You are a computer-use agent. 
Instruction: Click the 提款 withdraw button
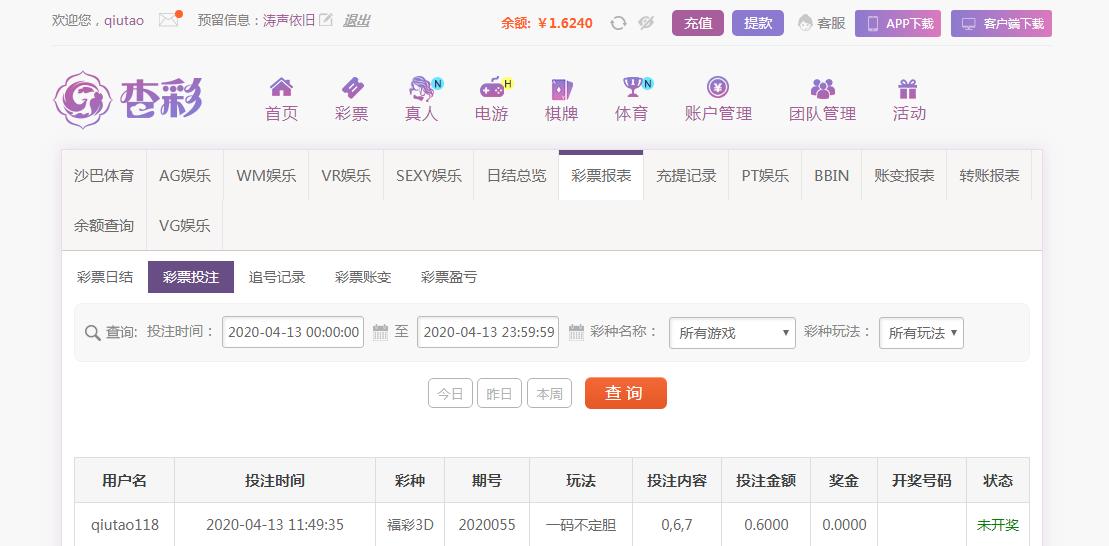(x=758, y=23)
